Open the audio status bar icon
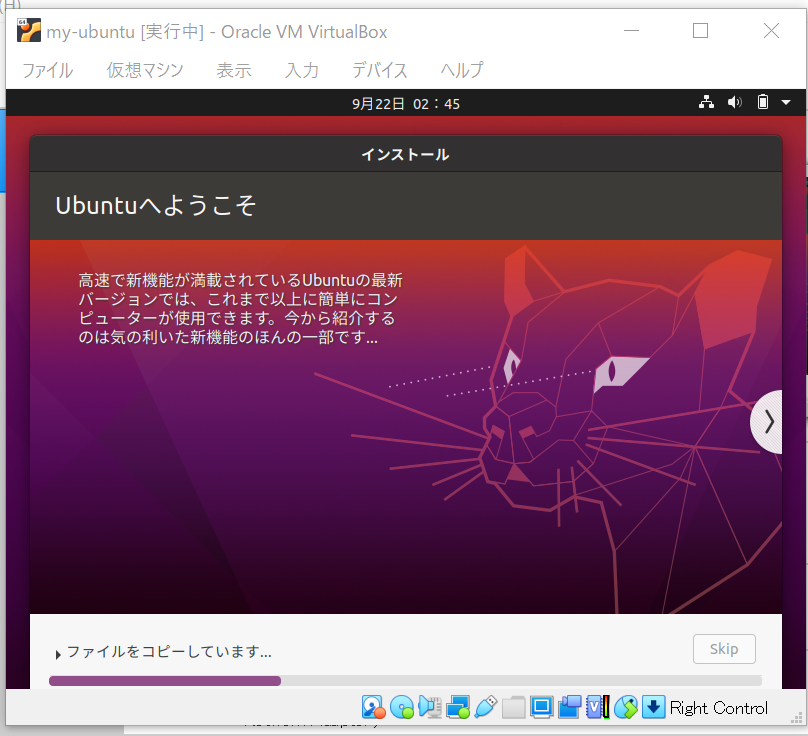The height and width of the screenshot is (736, 808). 430,707
